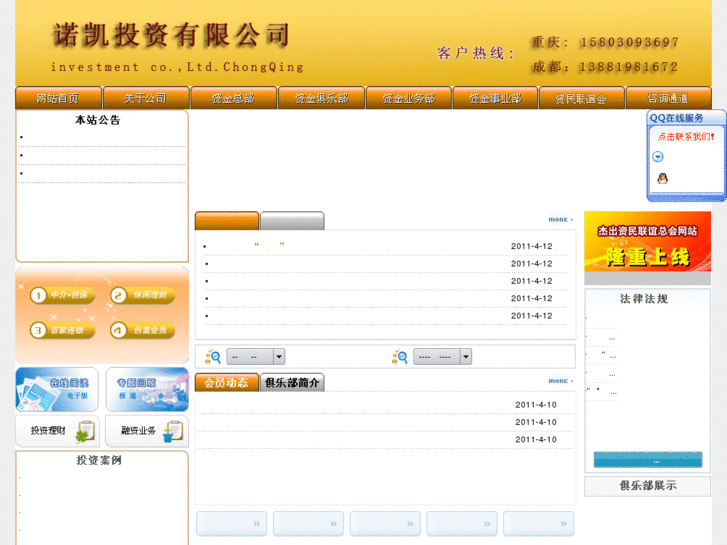Click the 成都 hotline number 13881981672
The height and width of the screenshot is (545, 727).
(x=629, y=67)
